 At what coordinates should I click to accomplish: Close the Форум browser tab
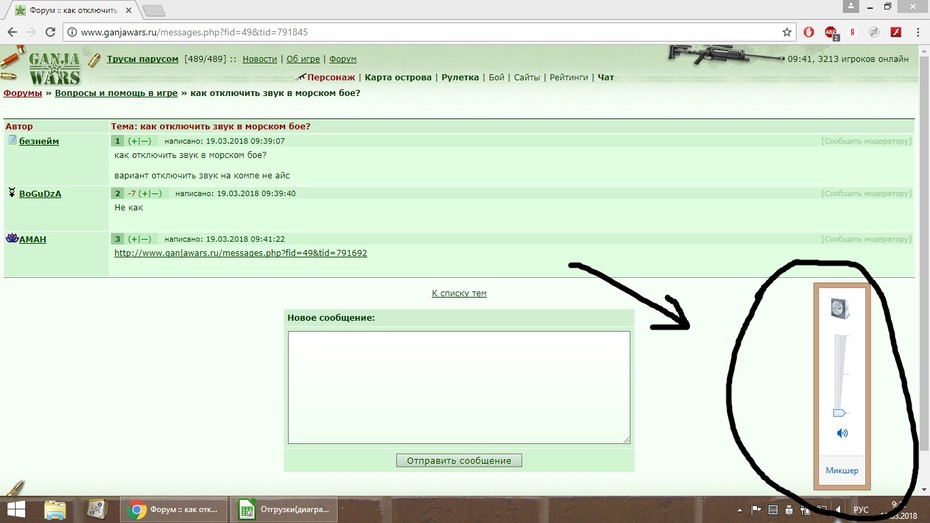coord(128,10)
